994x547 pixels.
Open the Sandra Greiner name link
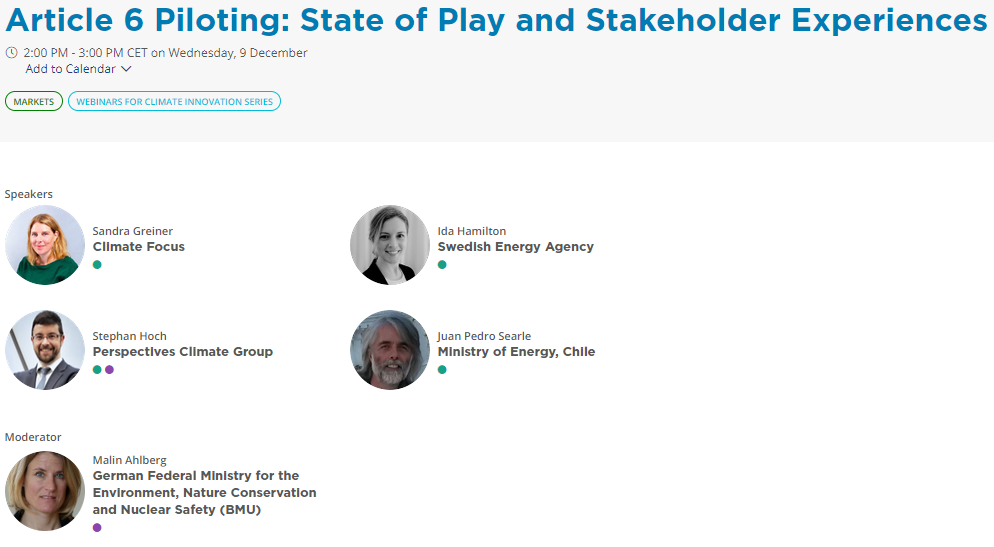(133, 231)
